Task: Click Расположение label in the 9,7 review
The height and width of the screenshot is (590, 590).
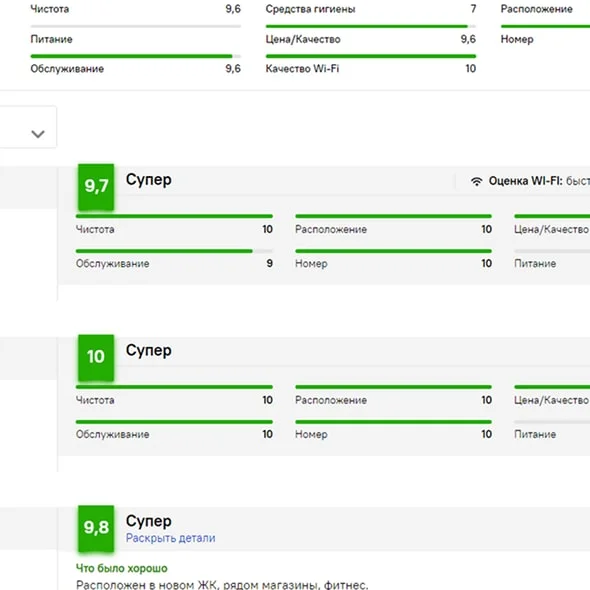Action: [331, 230]
